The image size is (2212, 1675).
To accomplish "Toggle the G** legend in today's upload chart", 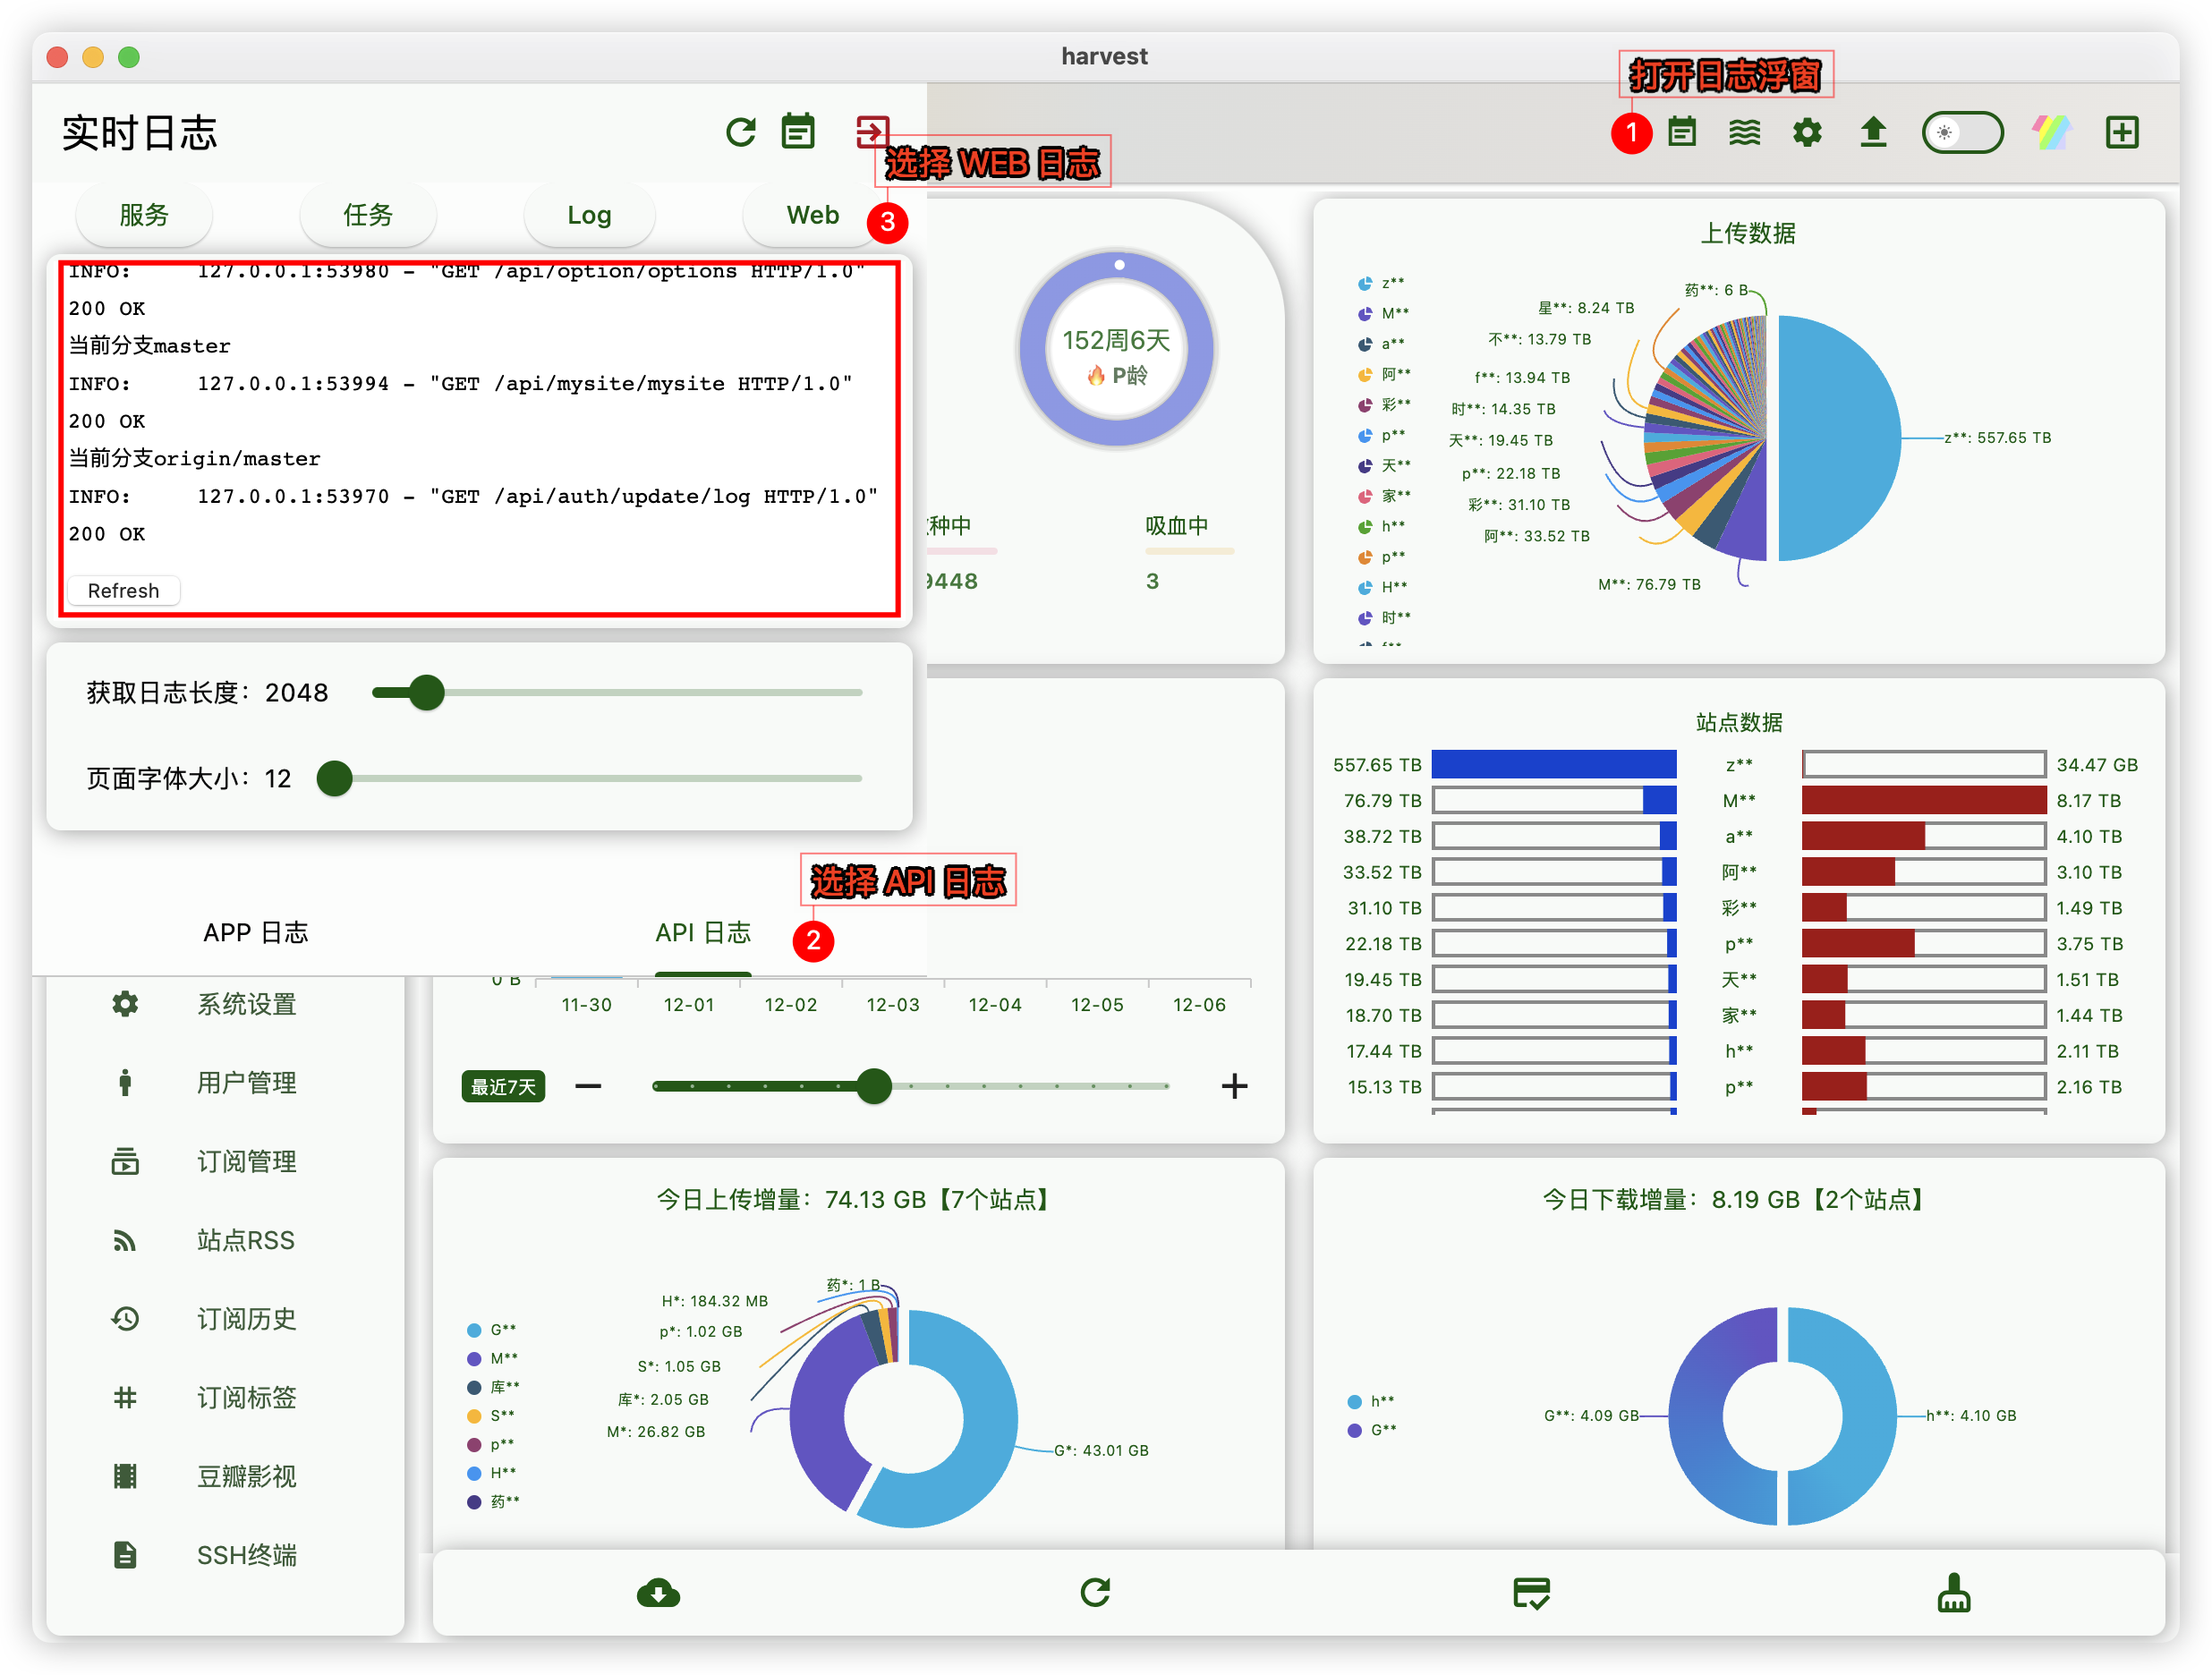I will click(492, 1330).
